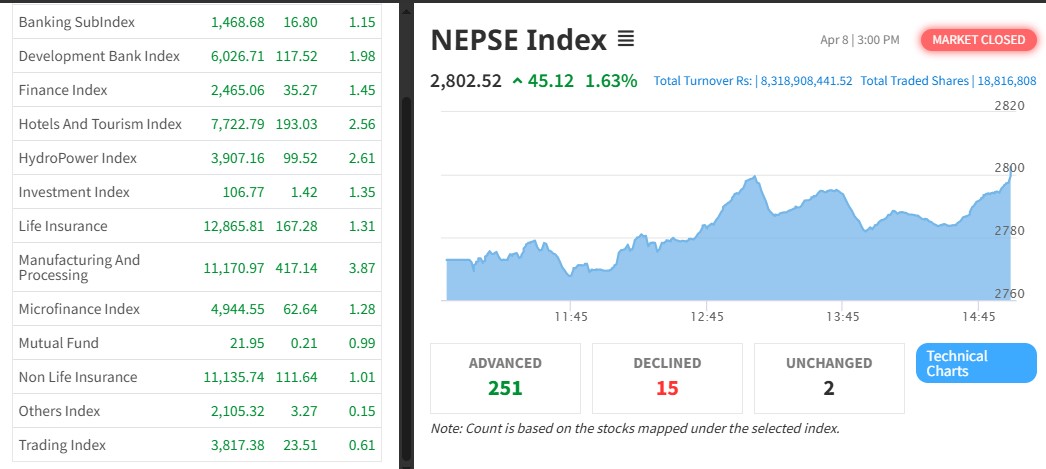Viewport: 1046px width, 469px height.
Task: Click the Unchanged 2 stocks card
Action: 829,378
